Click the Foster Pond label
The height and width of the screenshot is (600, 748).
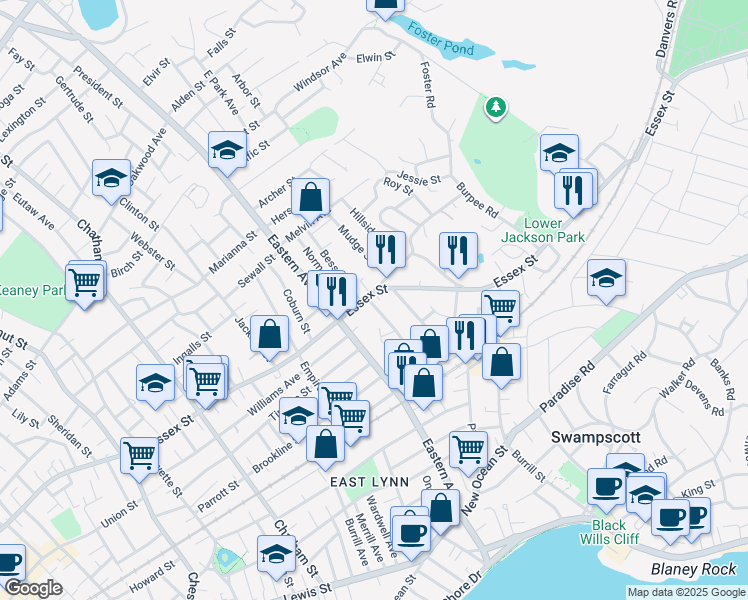(x=441, y=40)
